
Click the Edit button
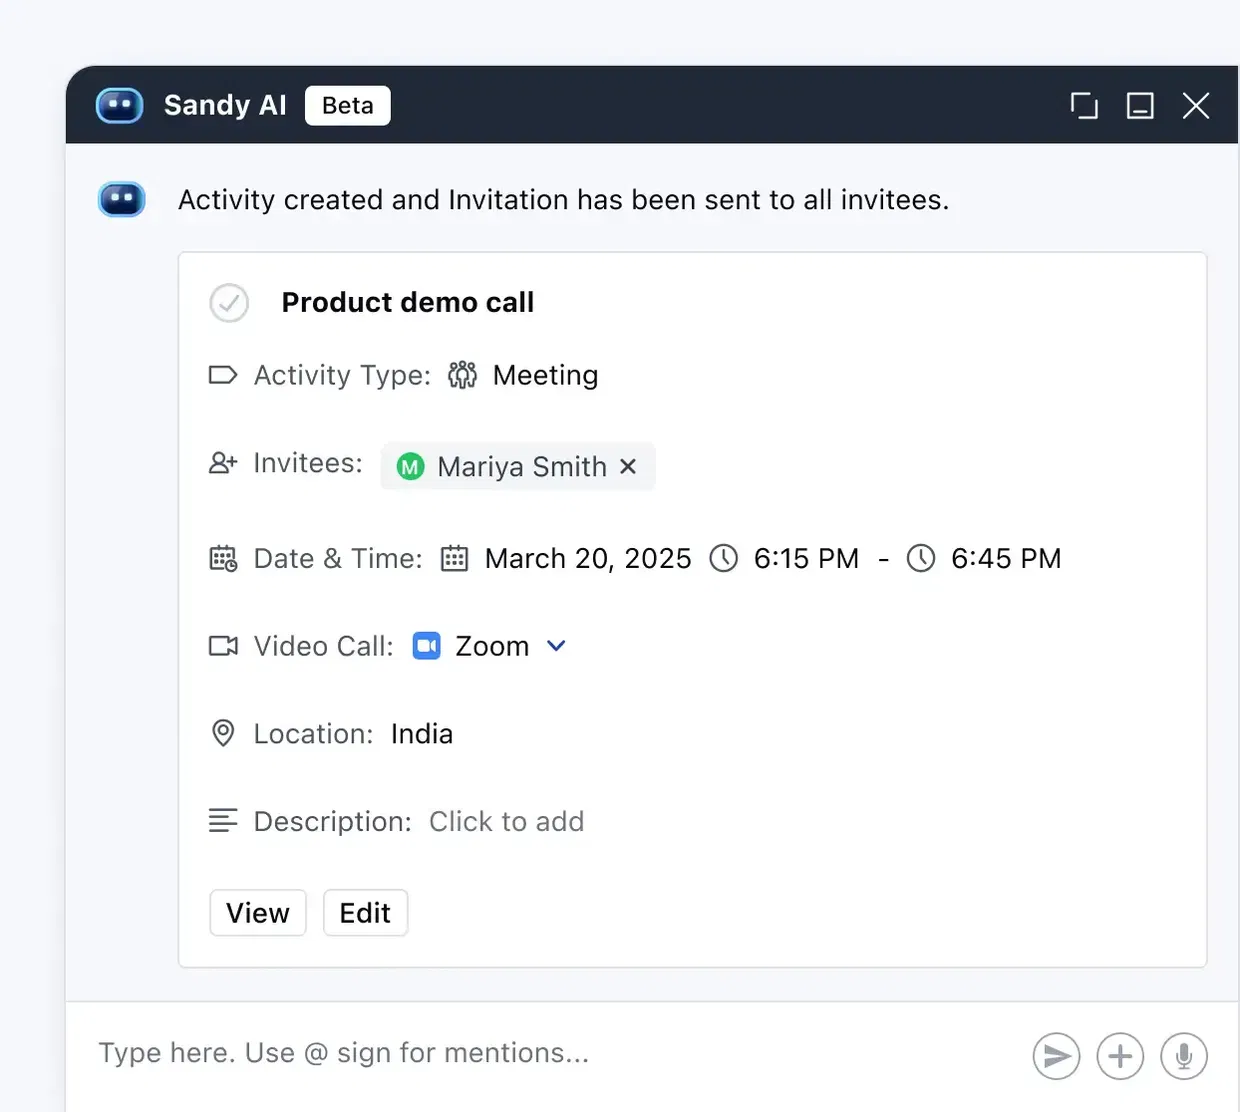(x=365, y=913)
